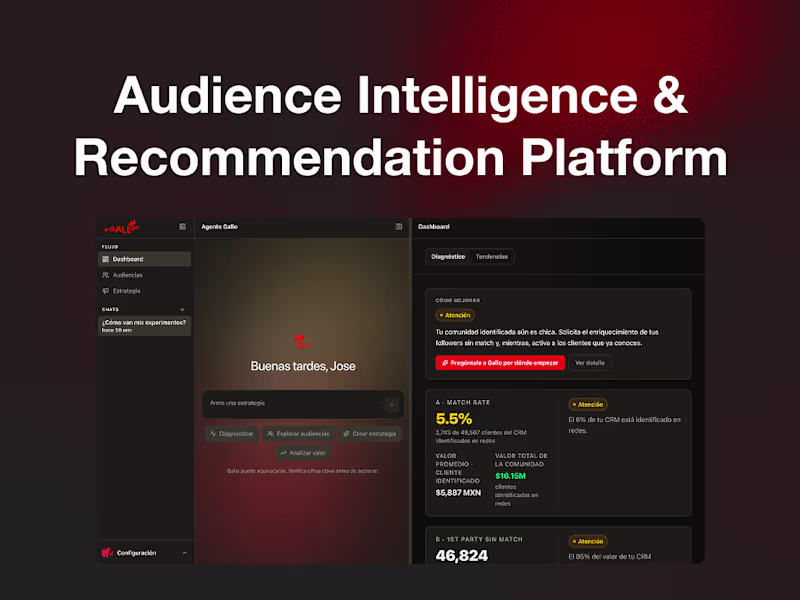Open the Ver detalle button
This screenshot has width=800, height=600.
pos(590,363)
